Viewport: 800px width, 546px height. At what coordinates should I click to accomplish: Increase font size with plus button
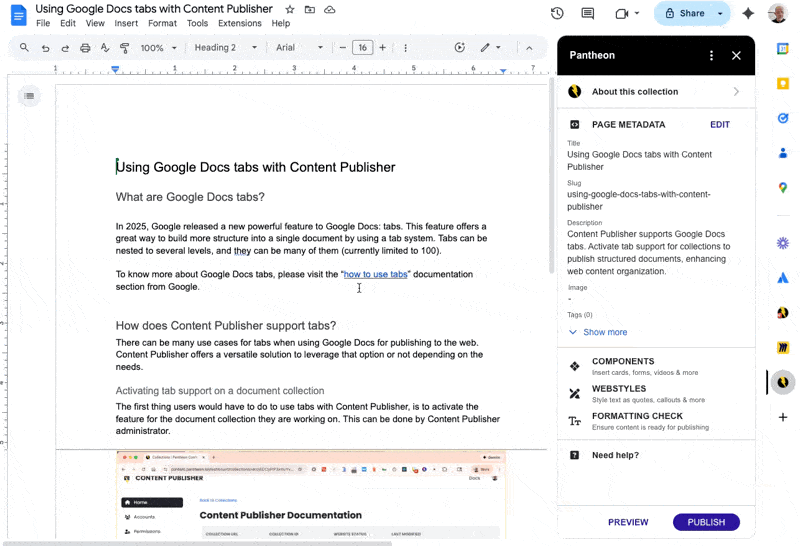(x=382, y=48)
